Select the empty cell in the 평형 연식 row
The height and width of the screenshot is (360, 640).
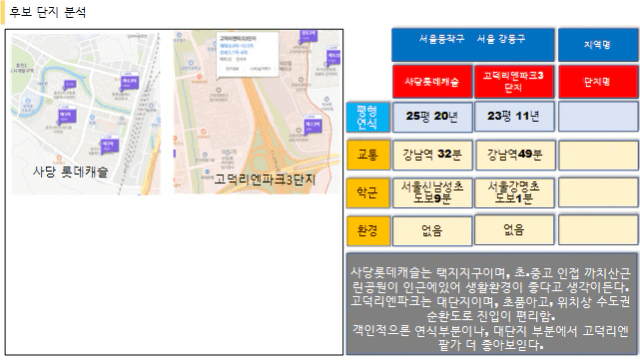point(598,117)
